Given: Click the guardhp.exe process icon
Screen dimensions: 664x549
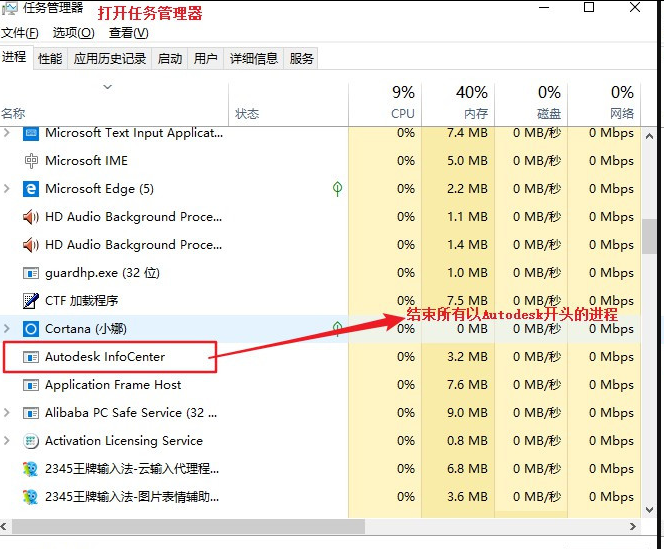Looking at the screenshot, I should pos(30,273).
